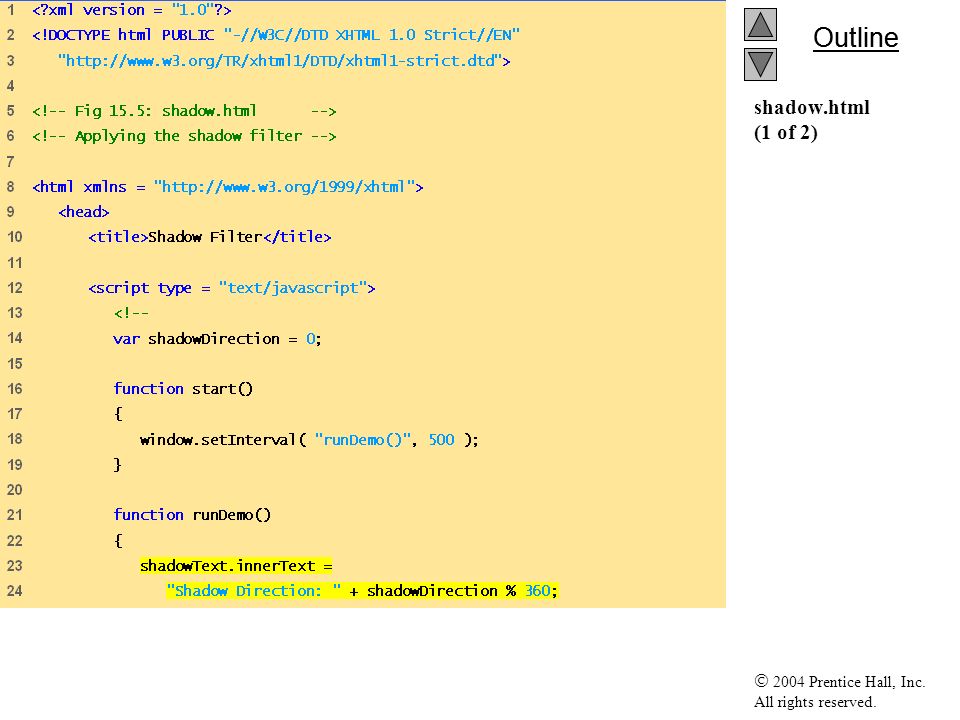This screenshot has width=960, height=720.
Task: Click the html xmlns tag on line 8
Action: (228, 187)
